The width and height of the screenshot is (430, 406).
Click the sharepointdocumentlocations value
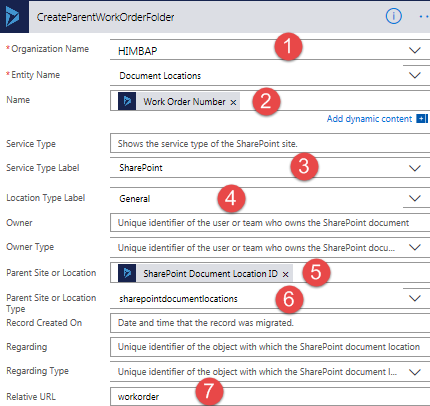click(178, 299)
